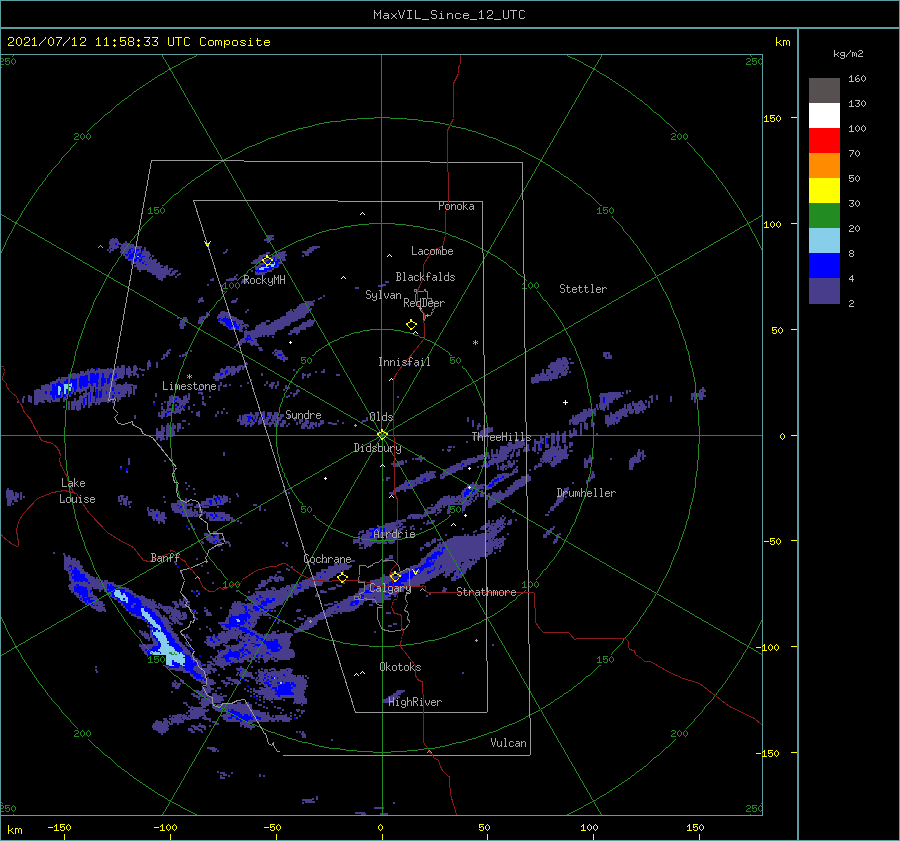Choose the bright blue 4-8 legend swatch

coord(824,266)
